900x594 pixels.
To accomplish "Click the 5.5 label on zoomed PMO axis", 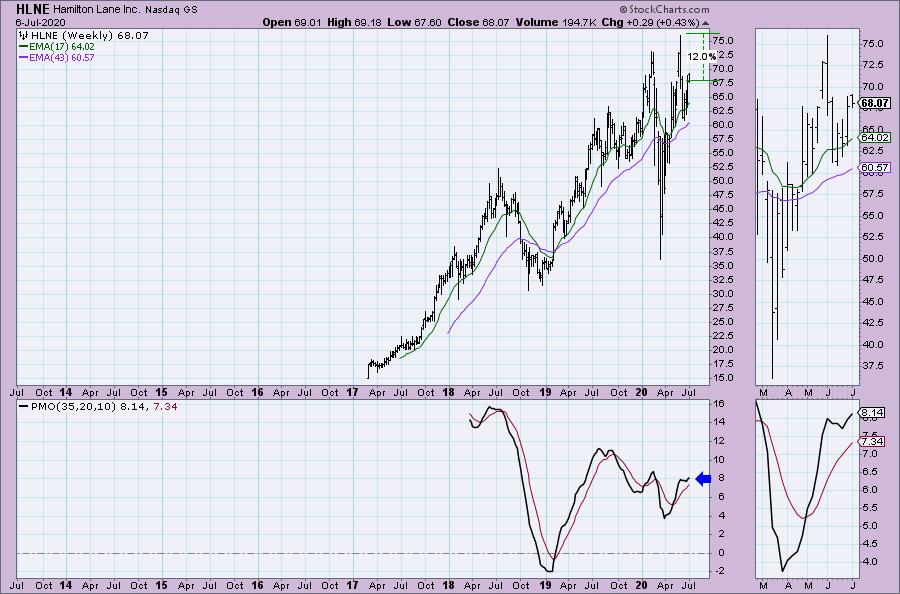I will (x=870, y=508).
